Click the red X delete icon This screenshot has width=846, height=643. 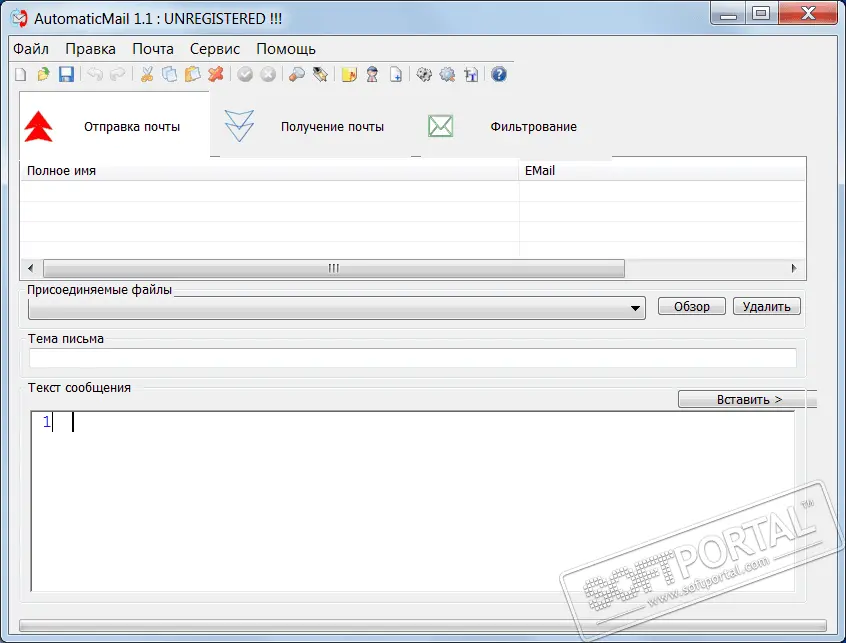tap(216, 74)
